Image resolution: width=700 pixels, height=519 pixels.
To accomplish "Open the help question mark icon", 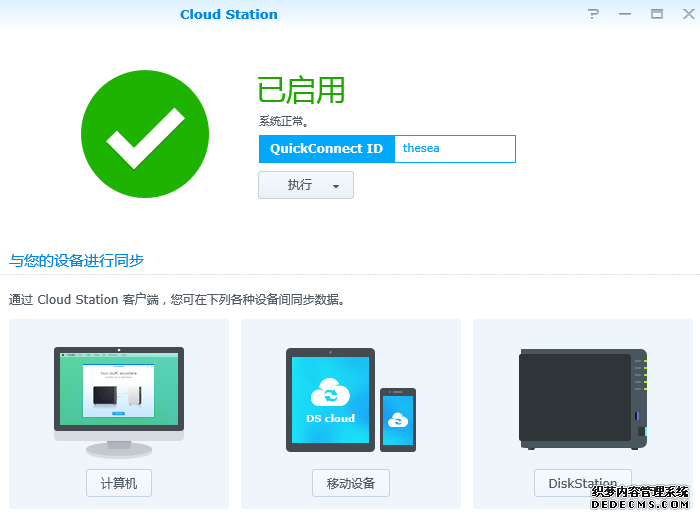I will click(593, 14).
